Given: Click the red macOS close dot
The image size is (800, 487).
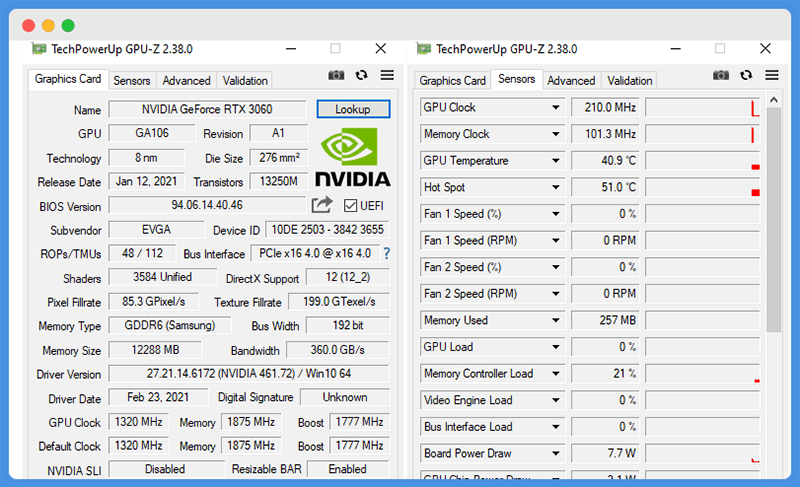Looking at the screenshot, I should pyautogui.click(x=29, y=25).
